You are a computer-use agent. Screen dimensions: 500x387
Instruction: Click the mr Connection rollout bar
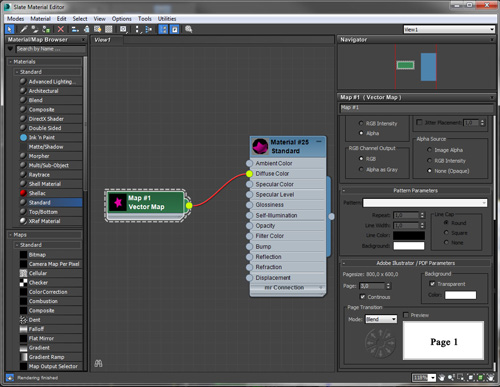click(288, 288)
